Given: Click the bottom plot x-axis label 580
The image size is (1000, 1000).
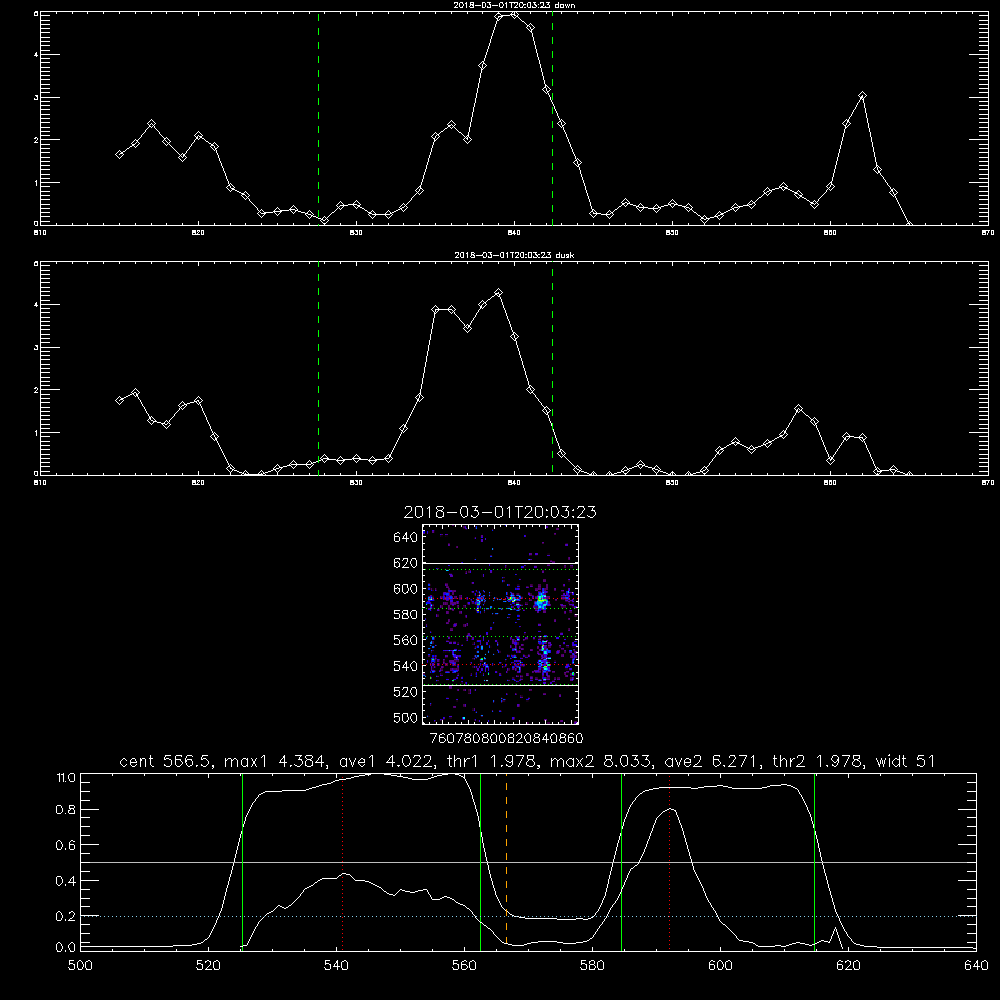Looking at the screenshot, I should pos(592,965).
